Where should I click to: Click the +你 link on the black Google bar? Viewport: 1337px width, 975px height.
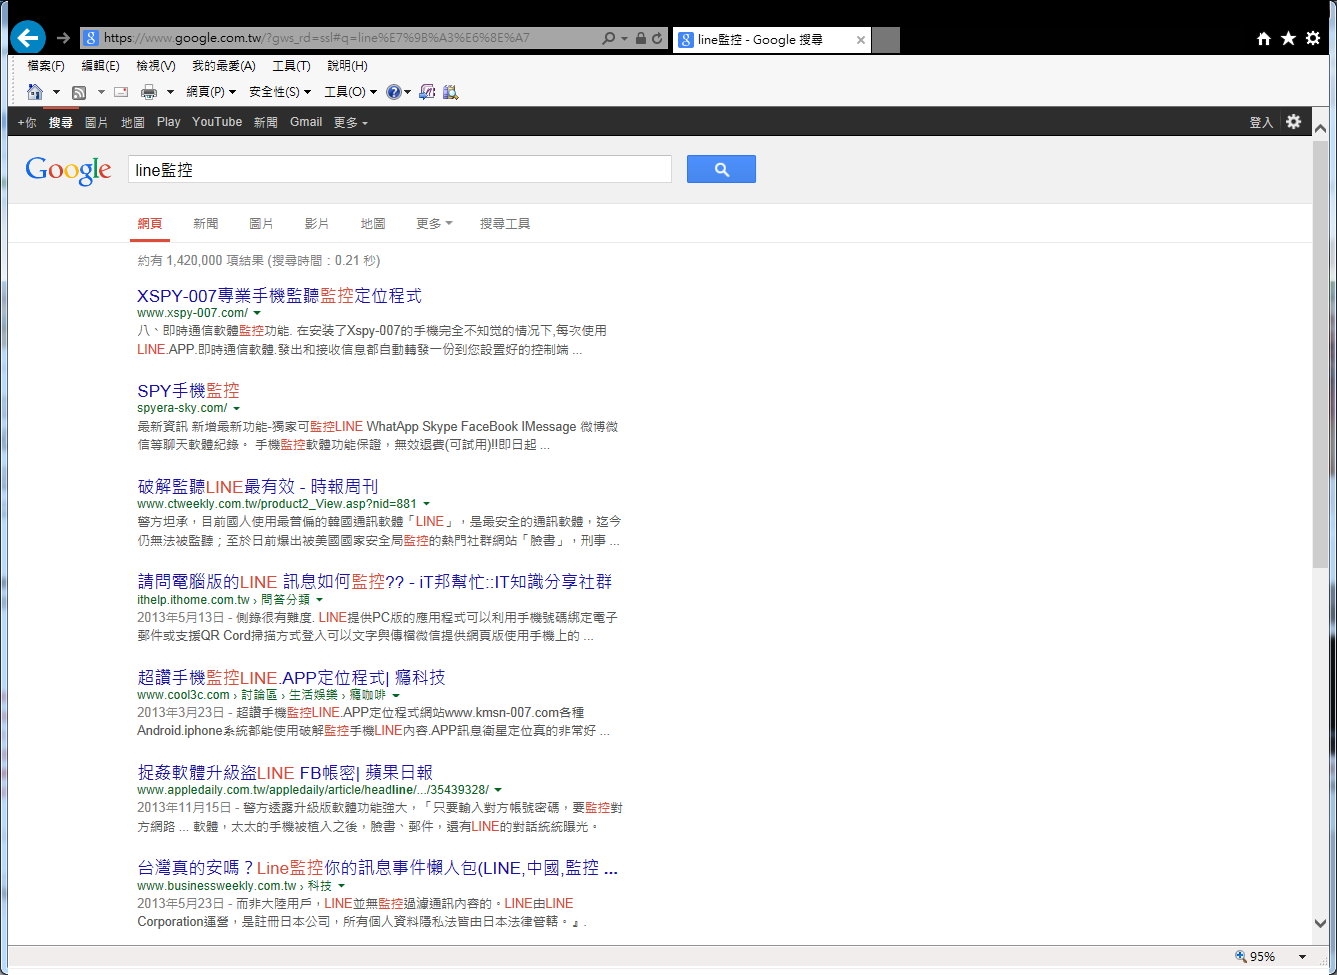coord(27,122)
